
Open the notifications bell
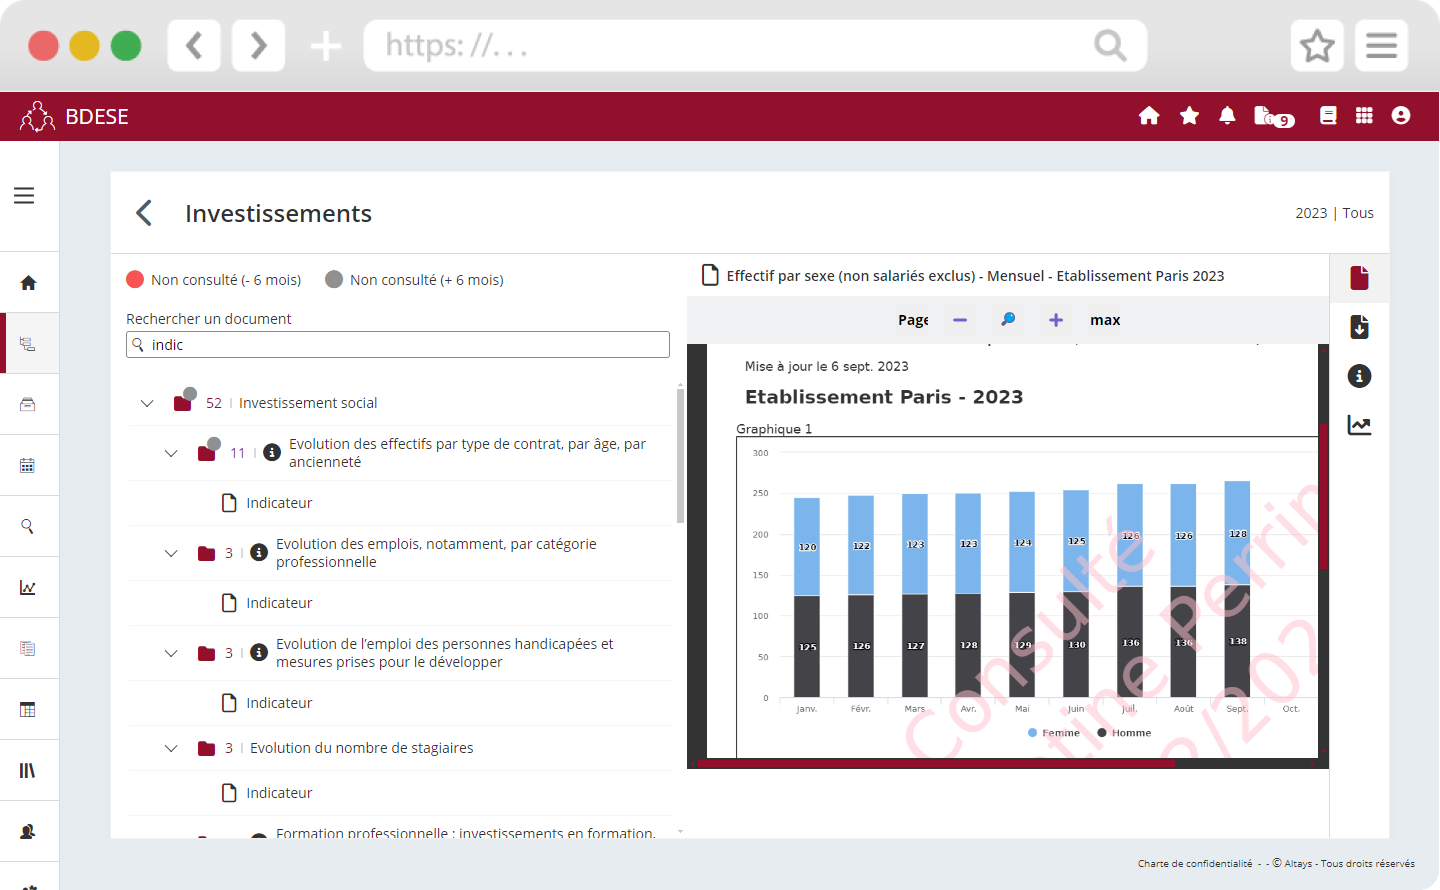click(1227, 116)
